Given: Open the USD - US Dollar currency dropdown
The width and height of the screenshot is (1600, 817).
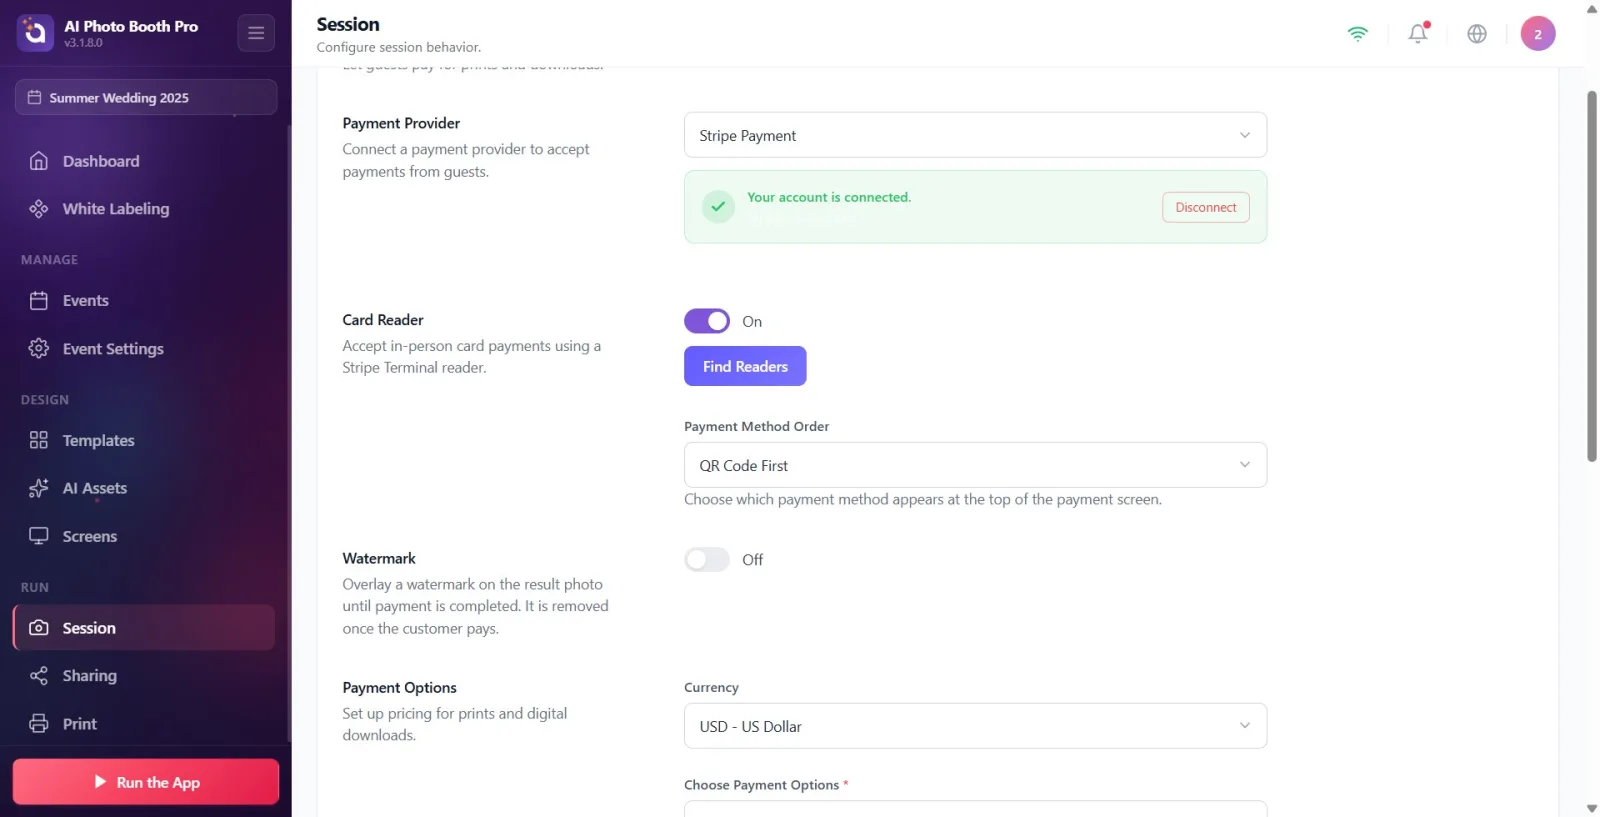Looking at the screenshot, I should coord(975,726).
